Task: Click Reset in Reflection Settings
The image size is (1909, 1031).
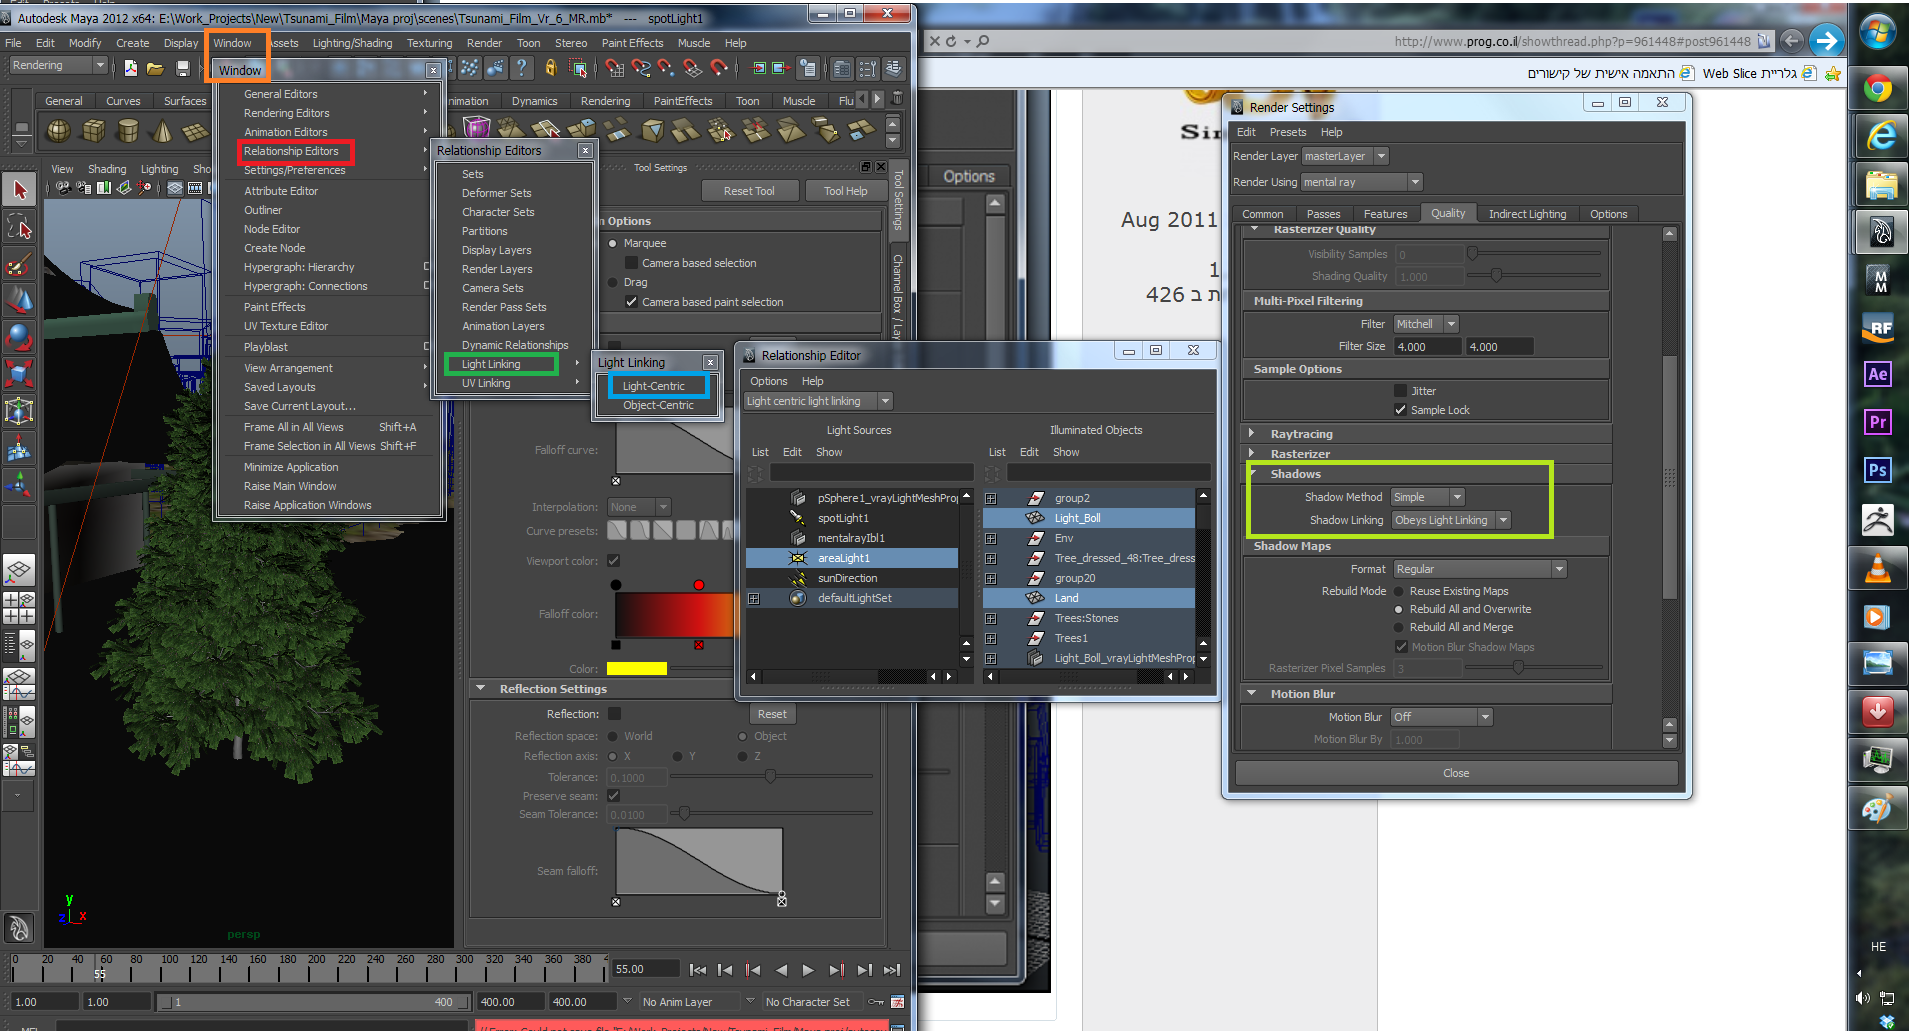Action: click(772, 714)
